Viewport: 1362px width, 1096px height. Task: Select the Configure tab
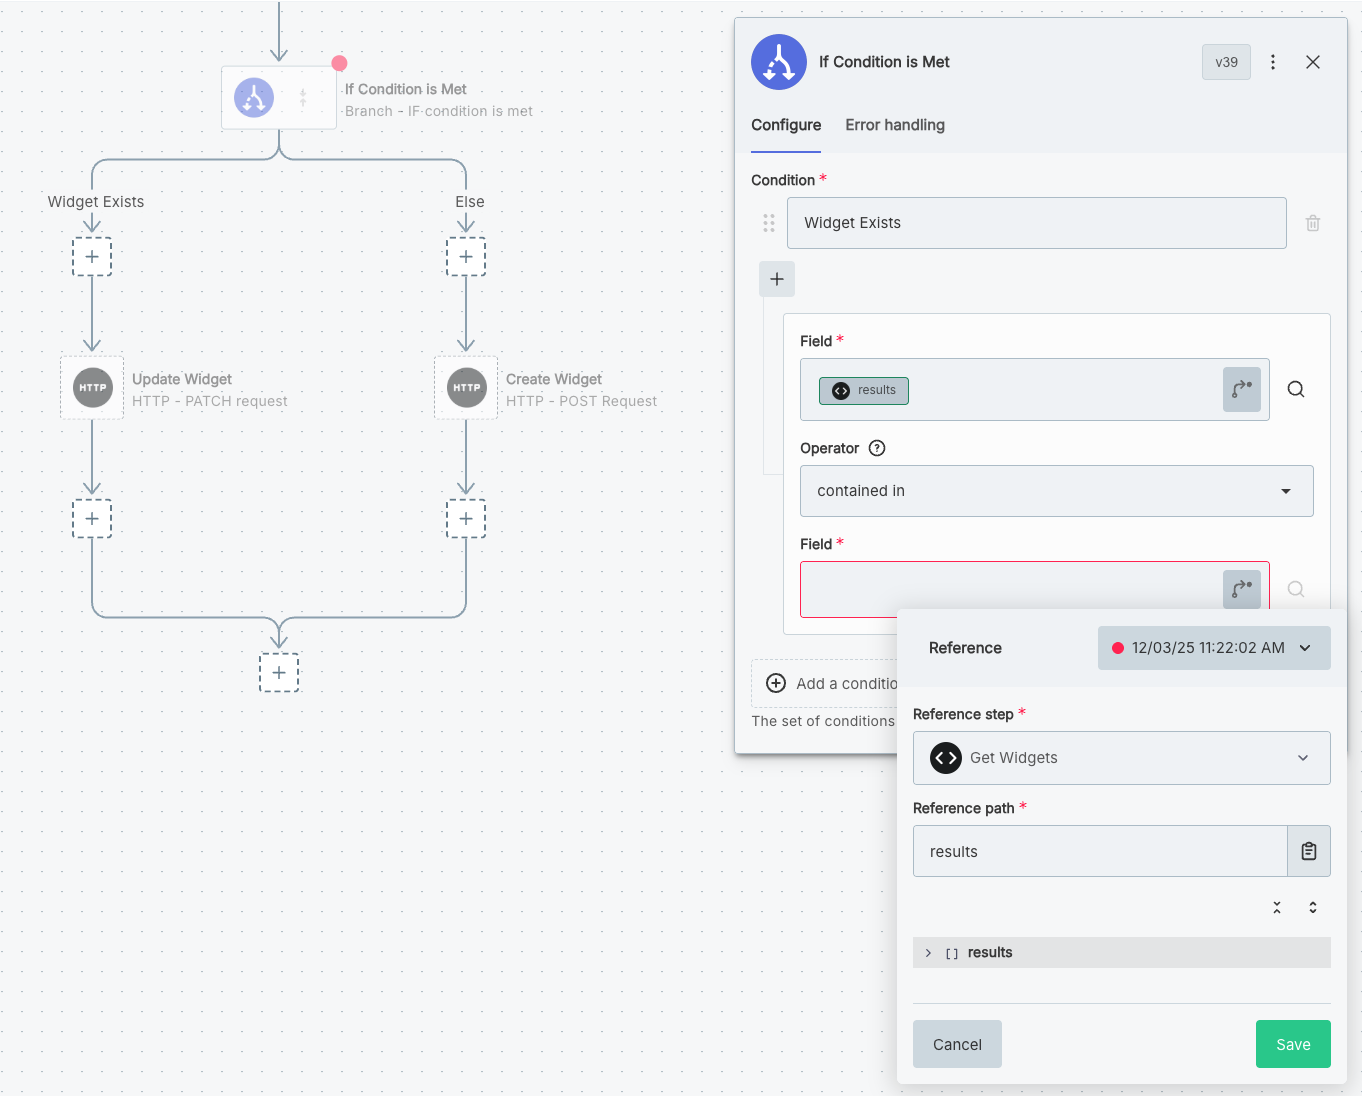coord(786,125)
